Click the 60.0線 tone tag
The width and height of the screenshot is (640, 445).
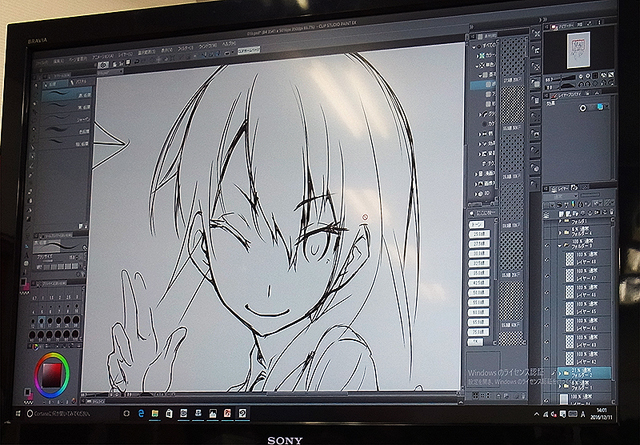[x=479, y=312]
